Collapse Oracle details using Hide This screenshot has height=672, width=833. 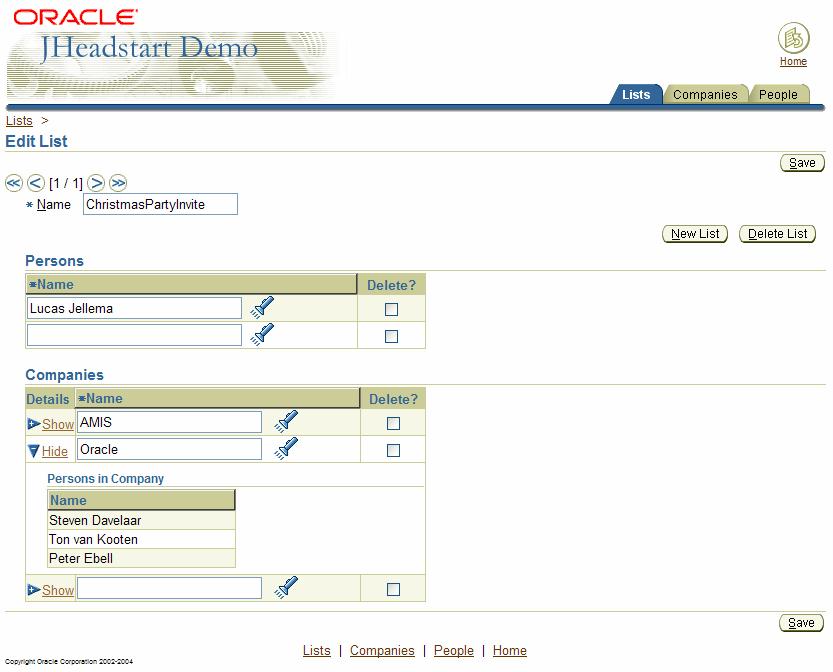click(54, 451)
